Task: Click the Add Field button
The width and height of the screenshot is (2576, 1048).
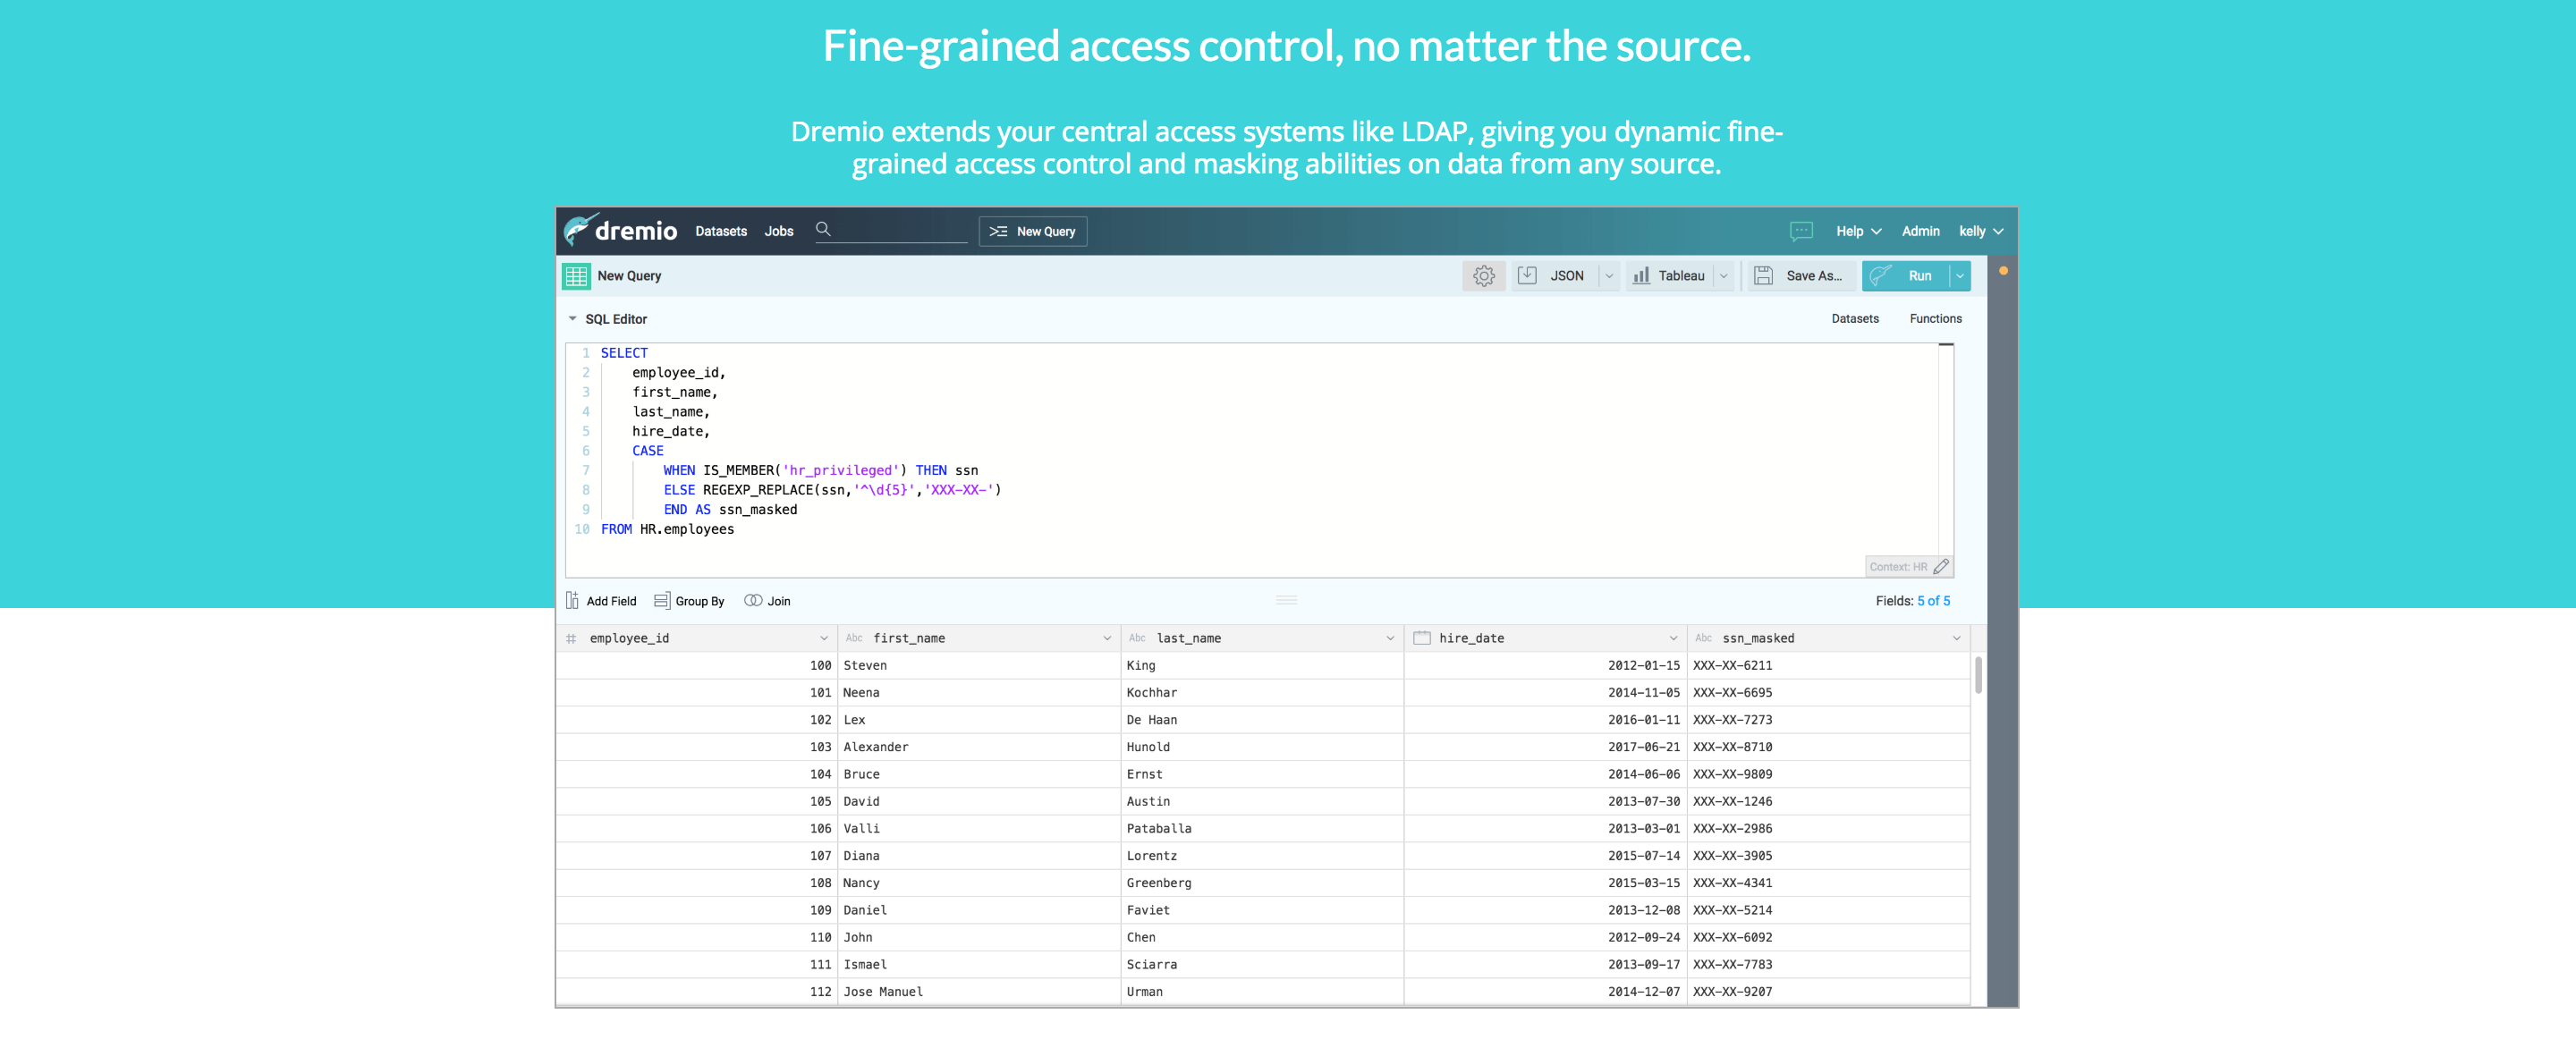Action: tap(601, 601)
